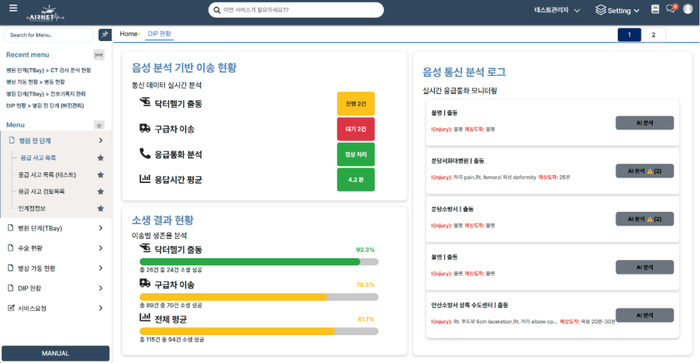Switch to dashboard page 1
The width and height of the screenshot is (700, 363).
[629, 35]
